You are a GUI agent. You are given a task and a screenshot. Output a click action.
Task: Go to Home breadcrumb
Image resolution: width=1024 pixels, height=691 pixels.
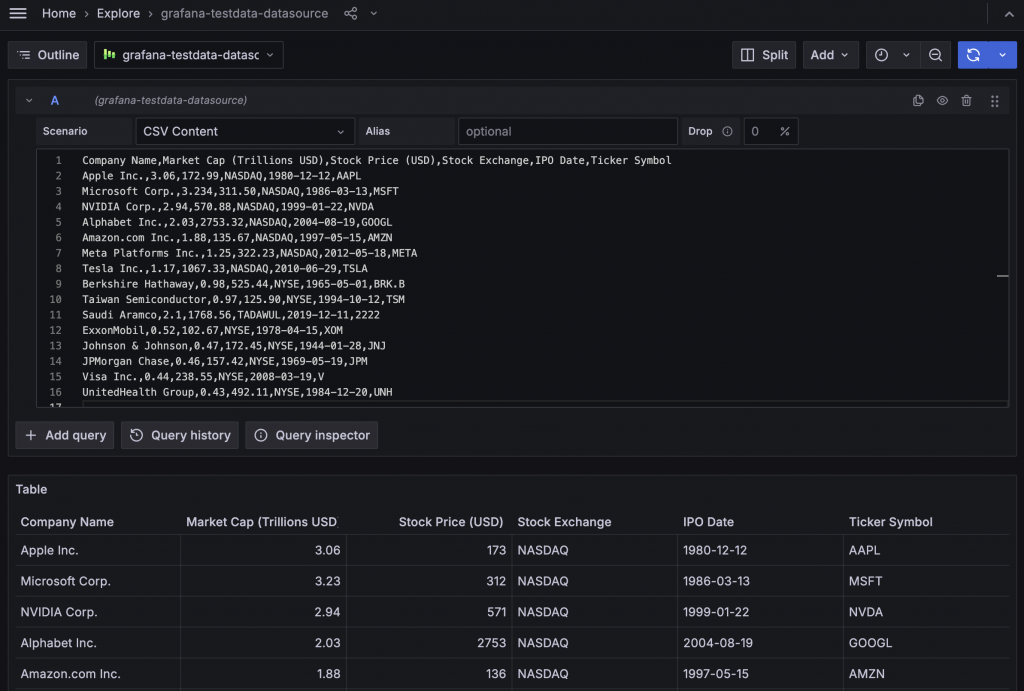[59, 13]
